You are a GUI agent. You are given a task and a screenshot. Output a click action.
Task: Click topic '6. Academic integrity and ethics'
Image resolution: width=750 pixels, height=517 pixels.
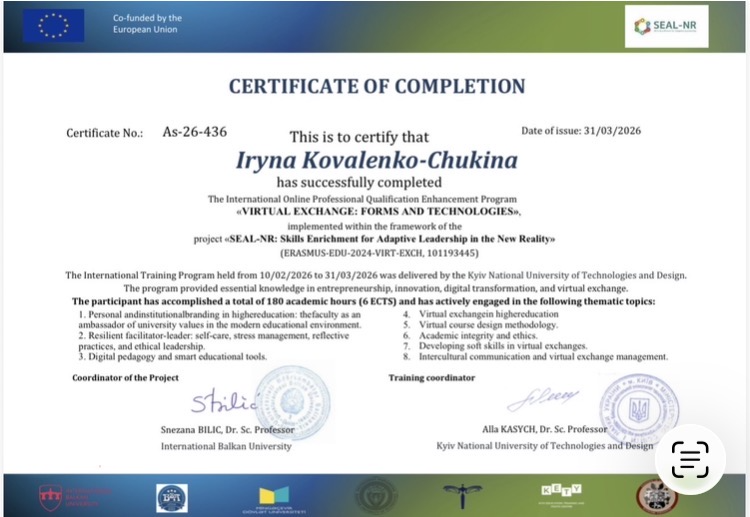pos(470,336)
